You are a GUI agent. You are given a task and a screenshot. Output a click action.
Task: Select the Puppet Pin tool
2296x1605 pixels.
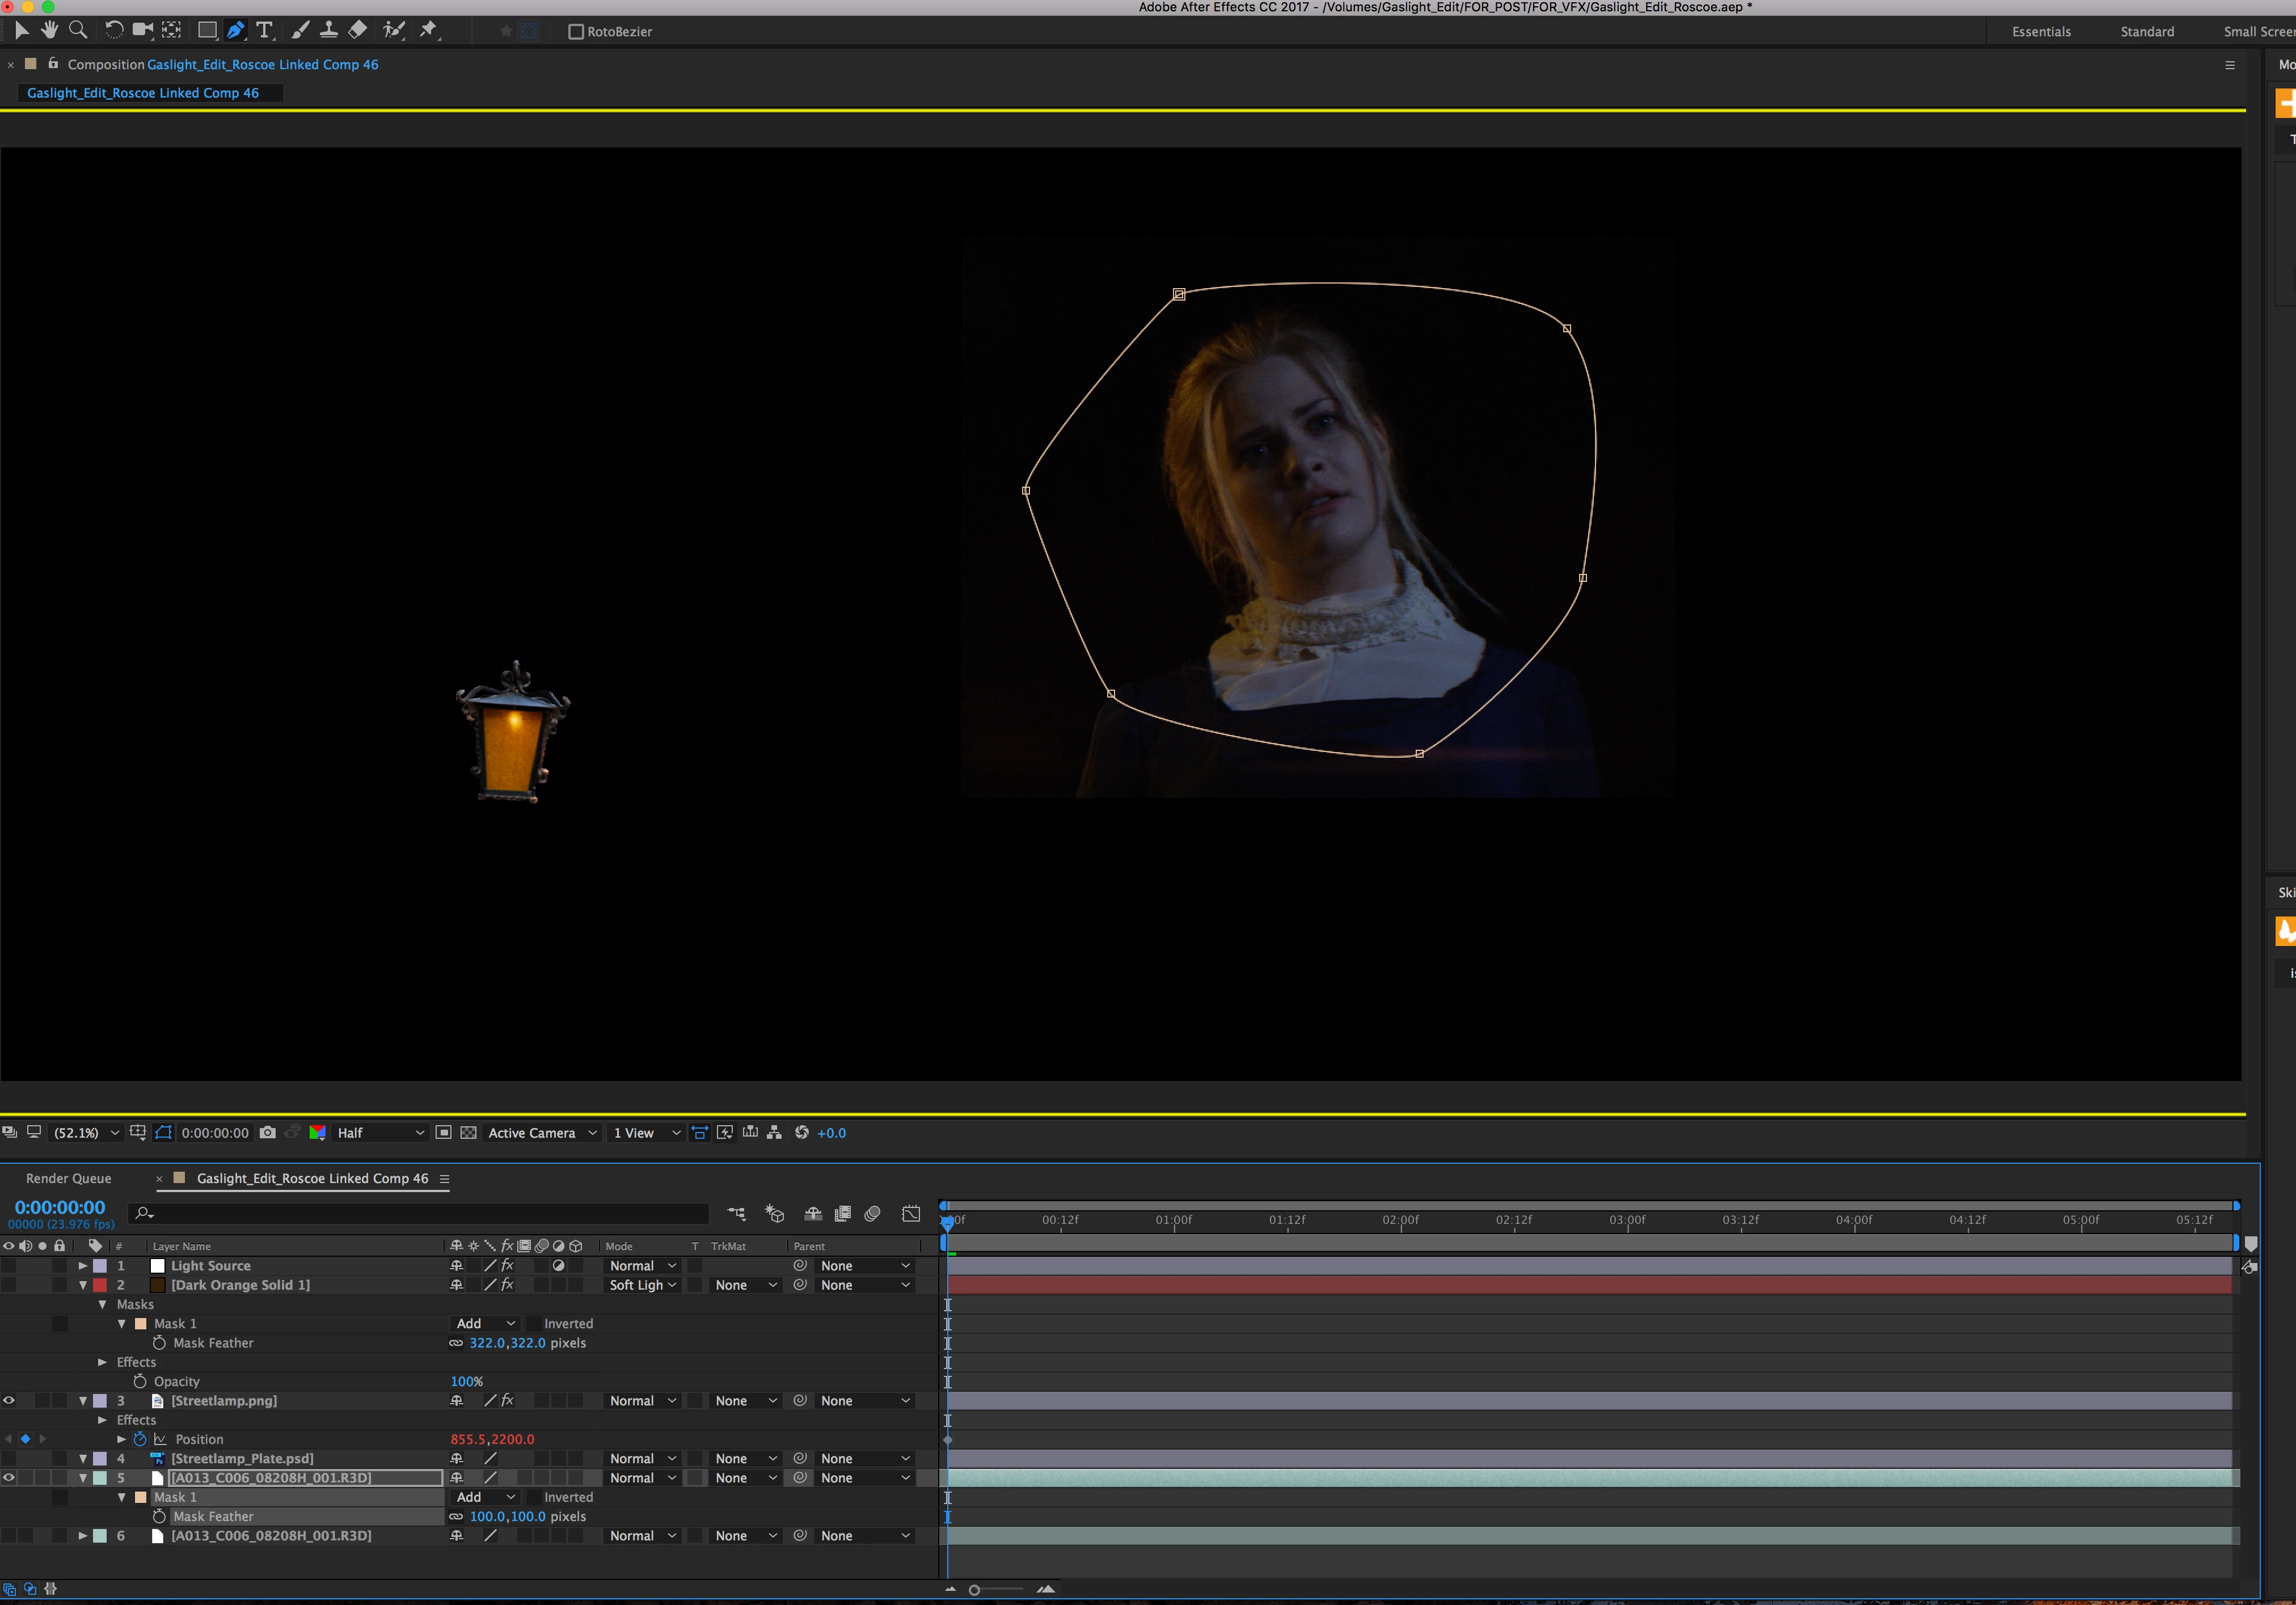coord(428,30)
